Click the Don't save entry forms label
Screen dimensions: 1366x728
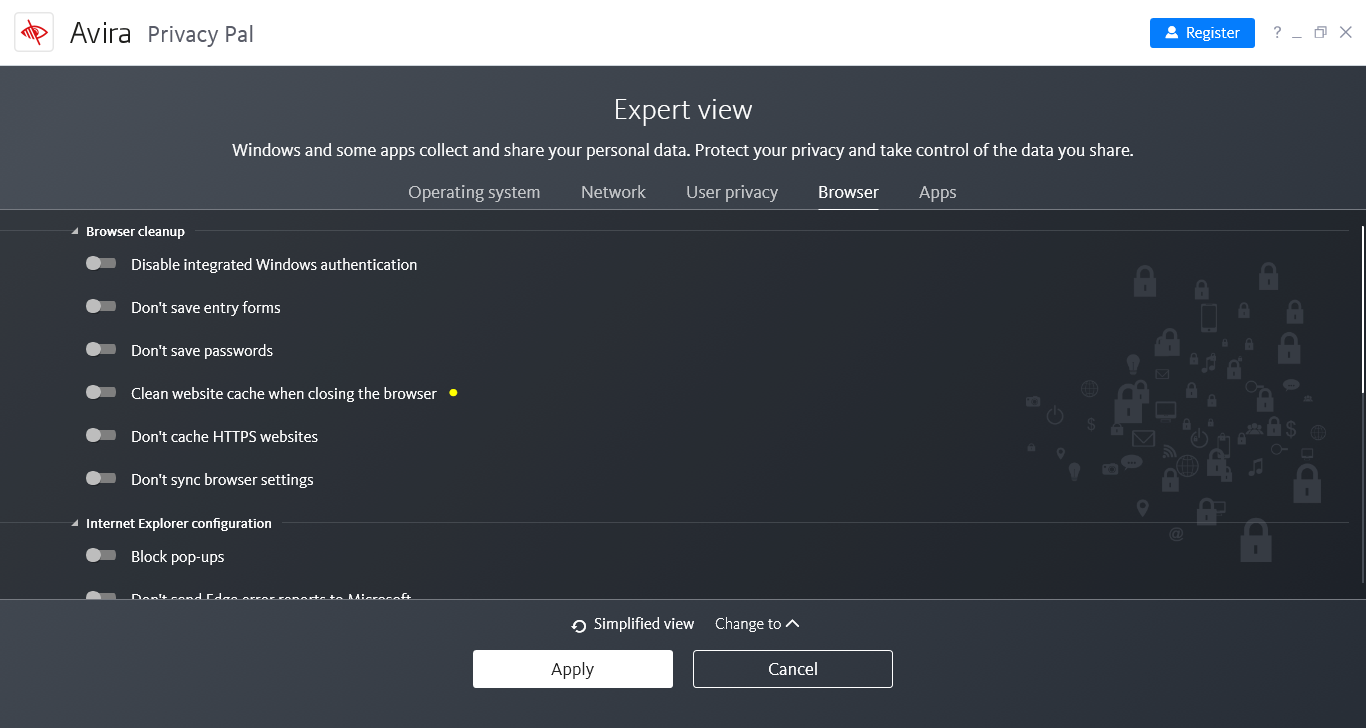(206, 308)
